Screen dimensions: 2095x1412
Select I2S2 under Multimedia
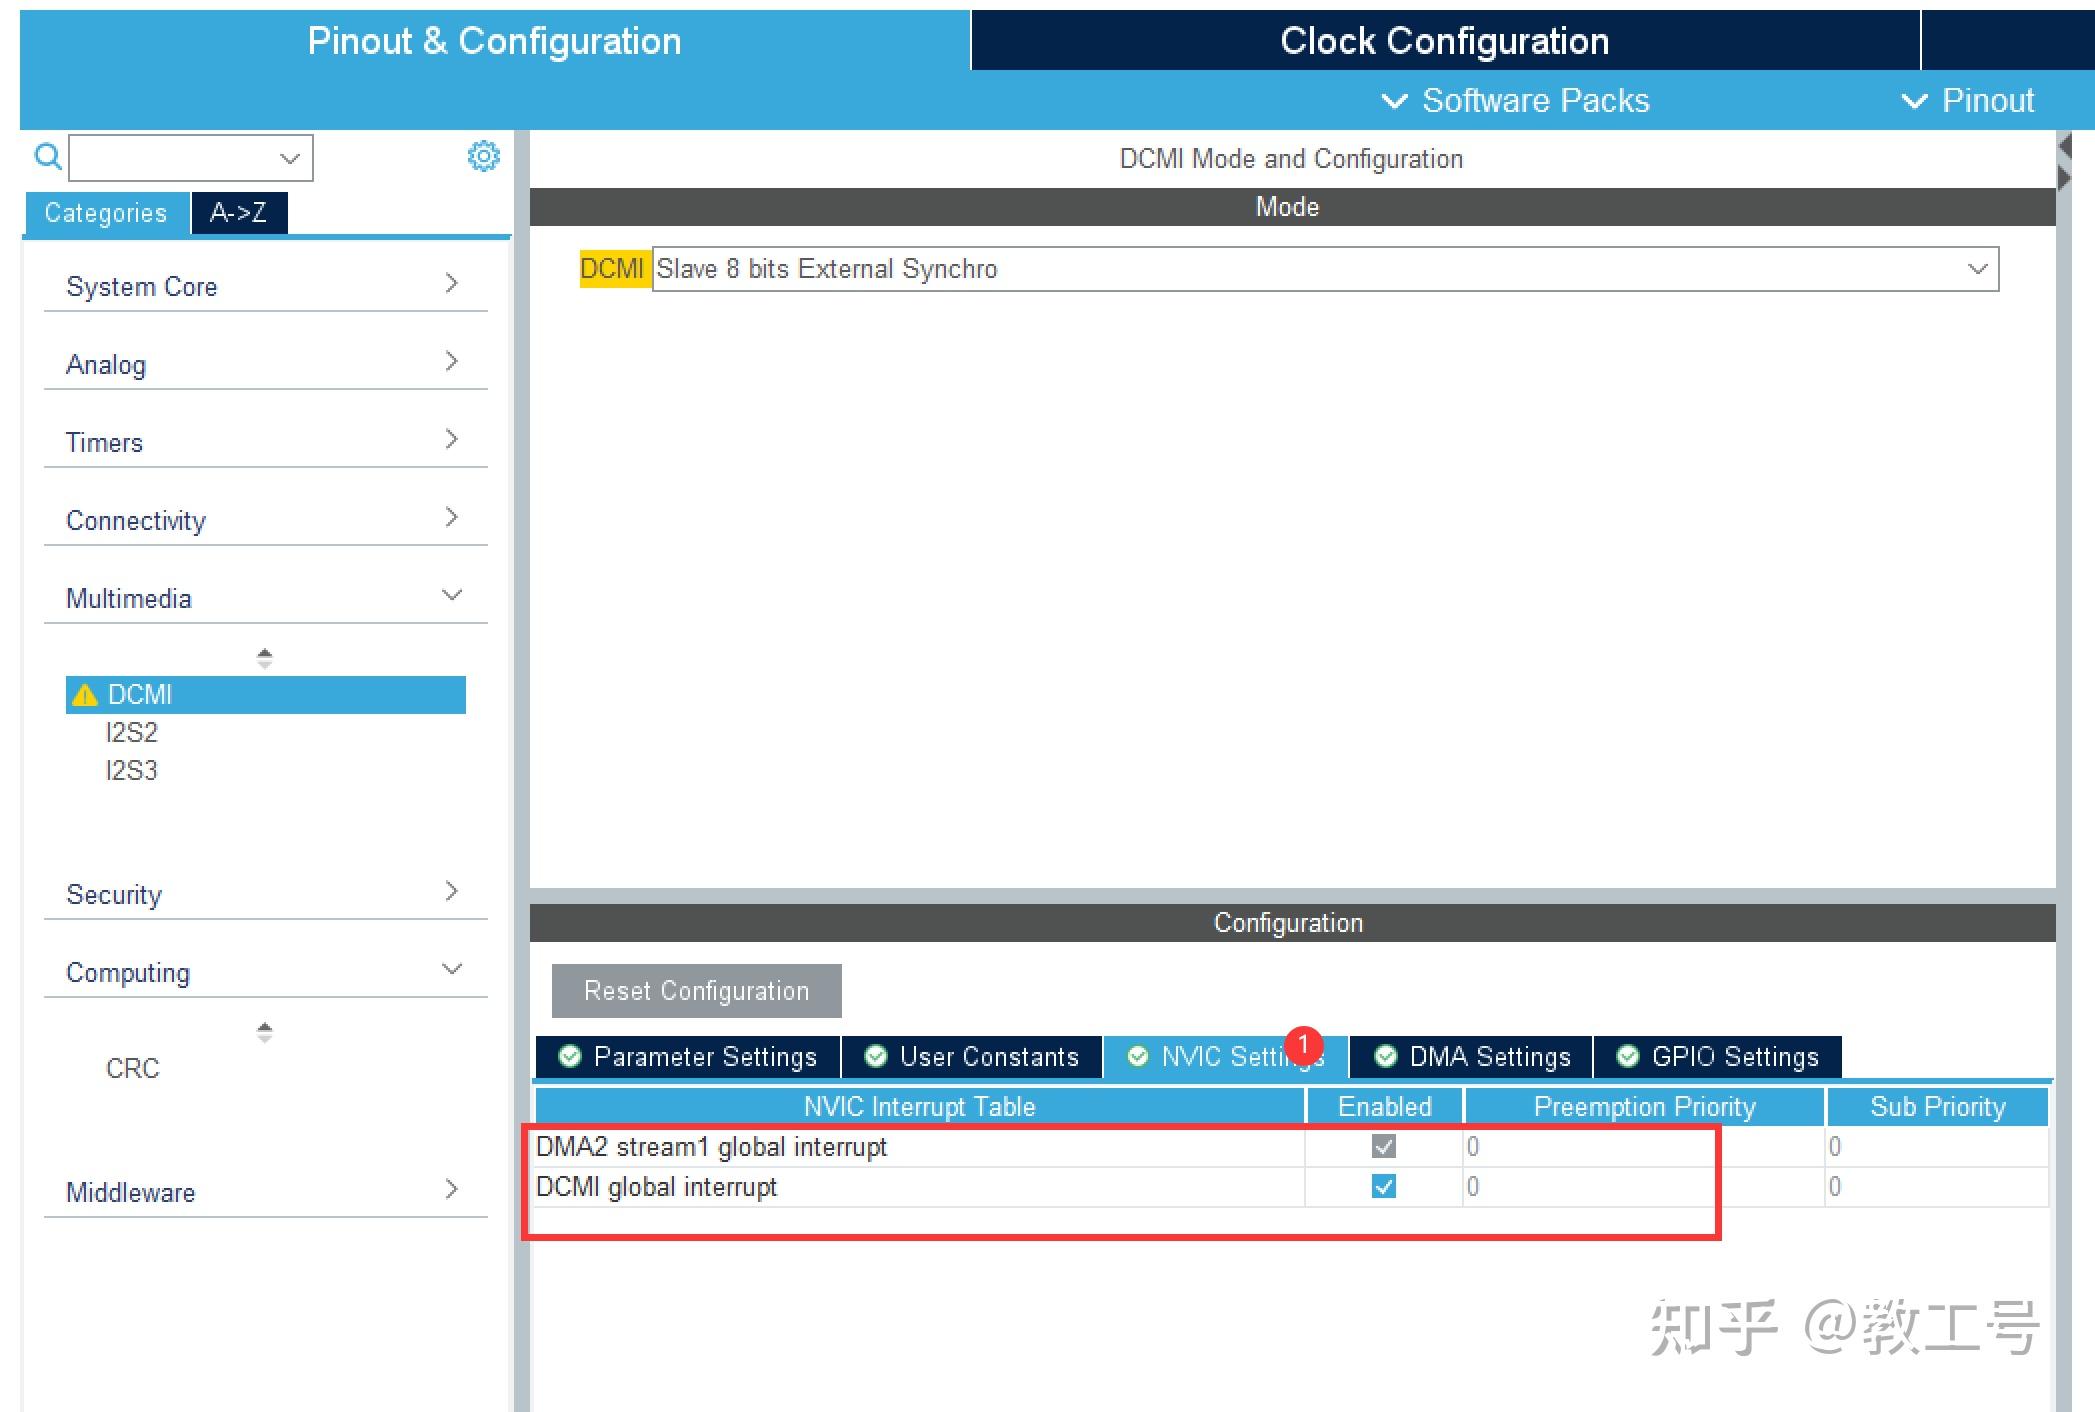(x=131, y=732)
